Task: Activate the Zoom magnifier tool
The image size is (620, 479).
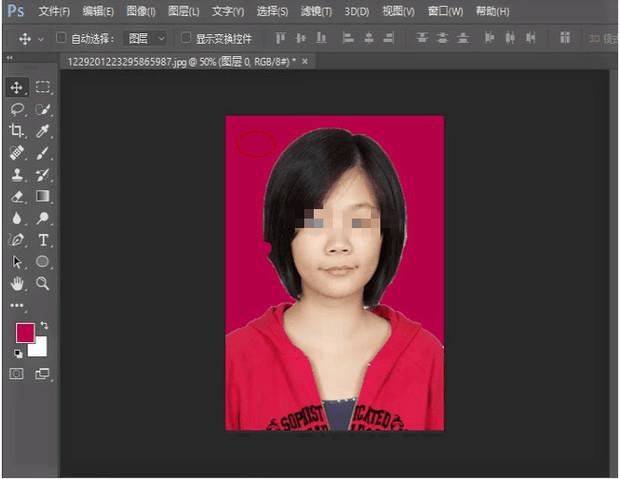Action: click(x=43, y=284)
